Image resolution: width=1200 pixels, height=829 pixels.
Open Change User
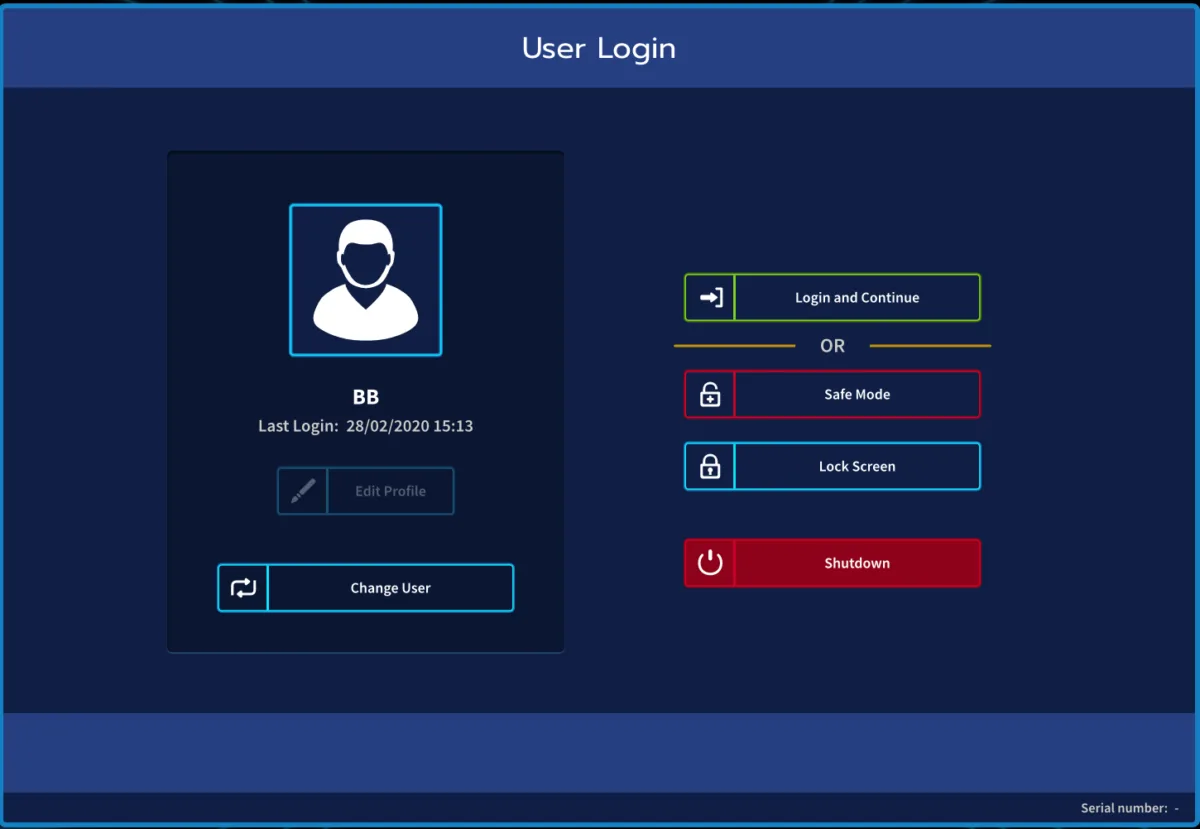366,588
